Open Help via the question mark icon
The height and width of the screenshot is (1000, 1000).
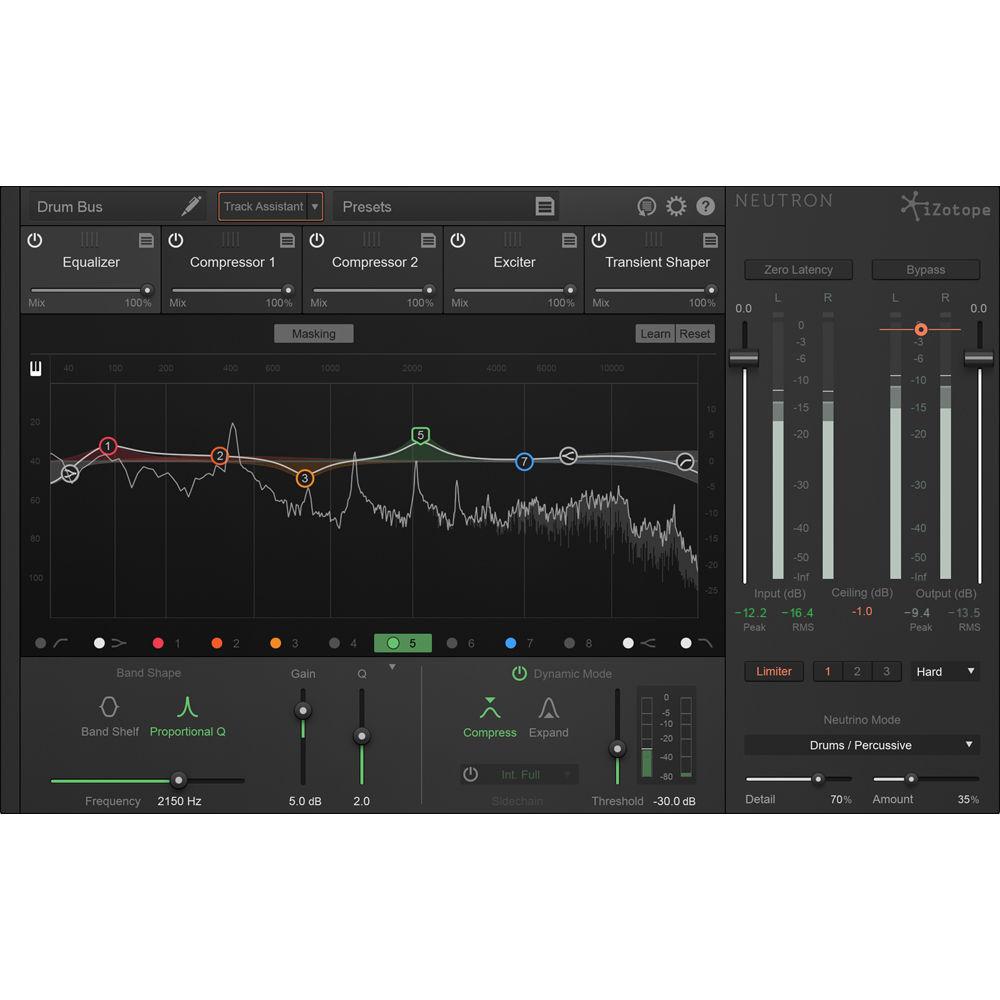click(705, 206)
